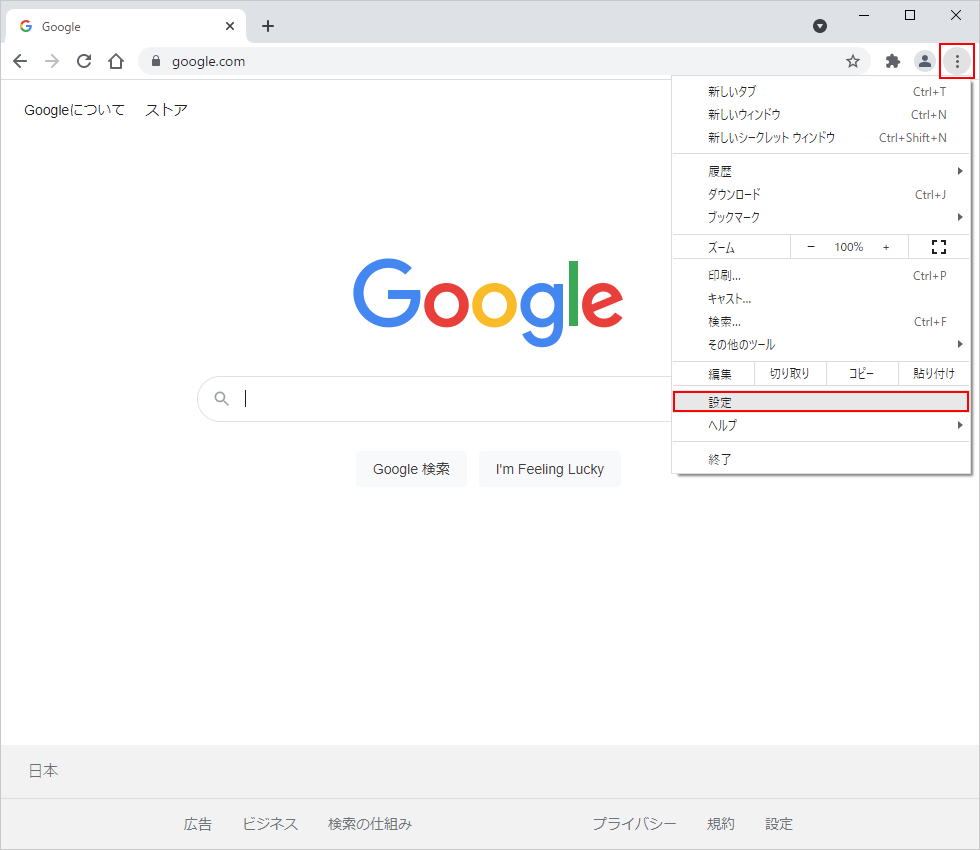Image resolution: width=980 pixels, height=850 pixels.
Task: Select 印刷... menu item
Action: click(821, 276)
